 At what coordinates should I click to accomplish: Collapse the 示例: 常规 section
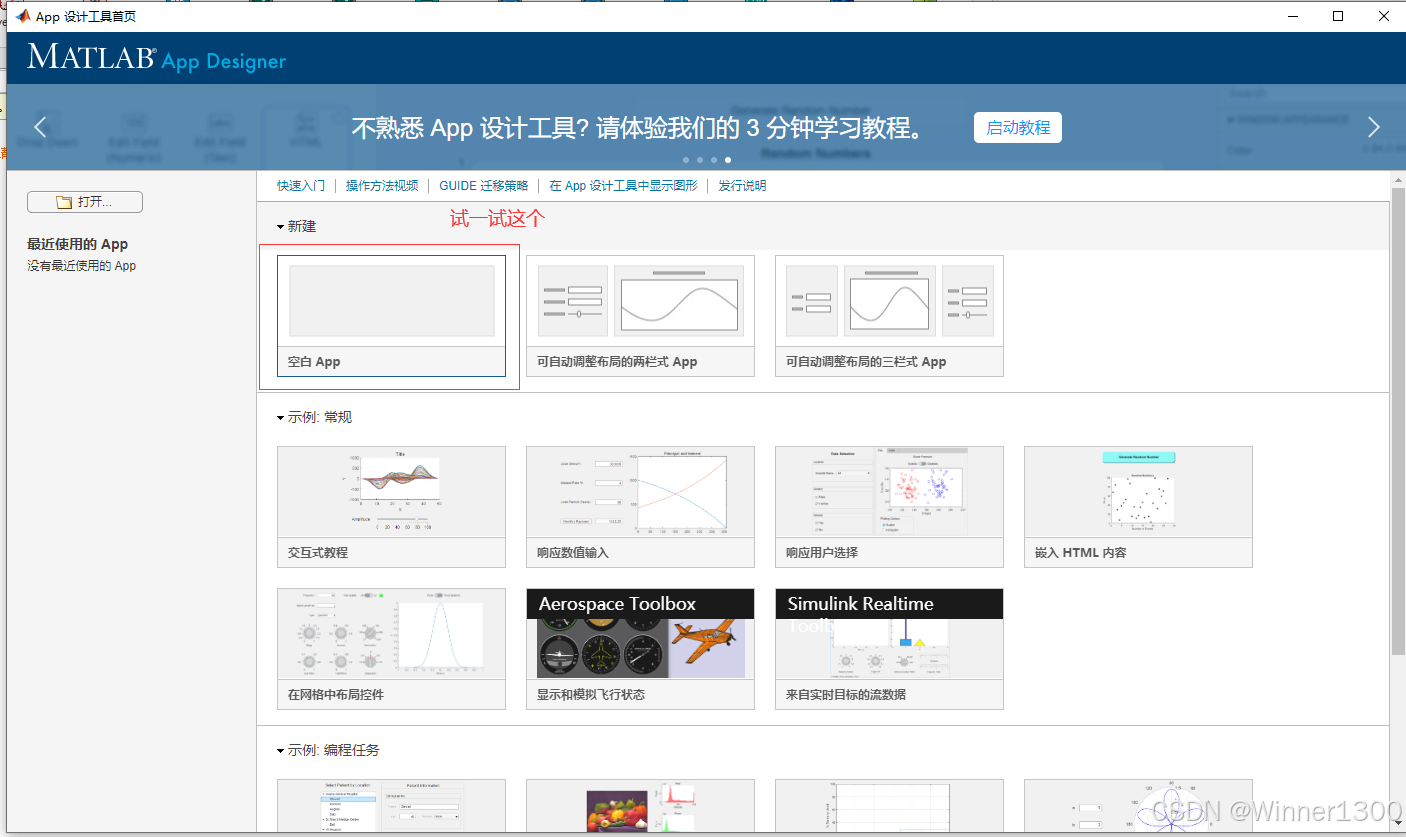[281, 418]
